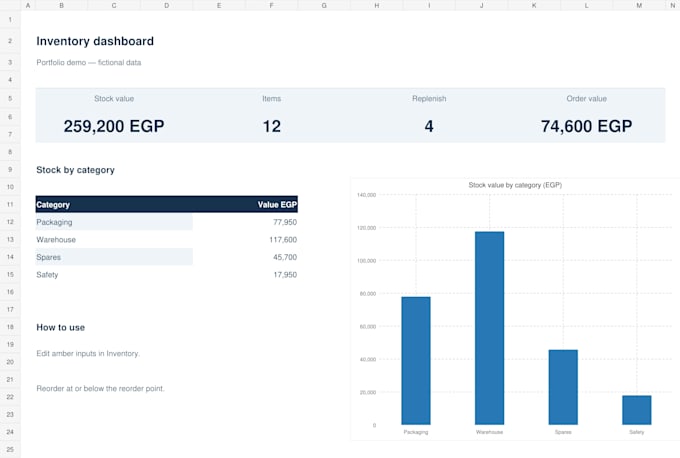Select the 'Safety' category cell

pos(114,275)
